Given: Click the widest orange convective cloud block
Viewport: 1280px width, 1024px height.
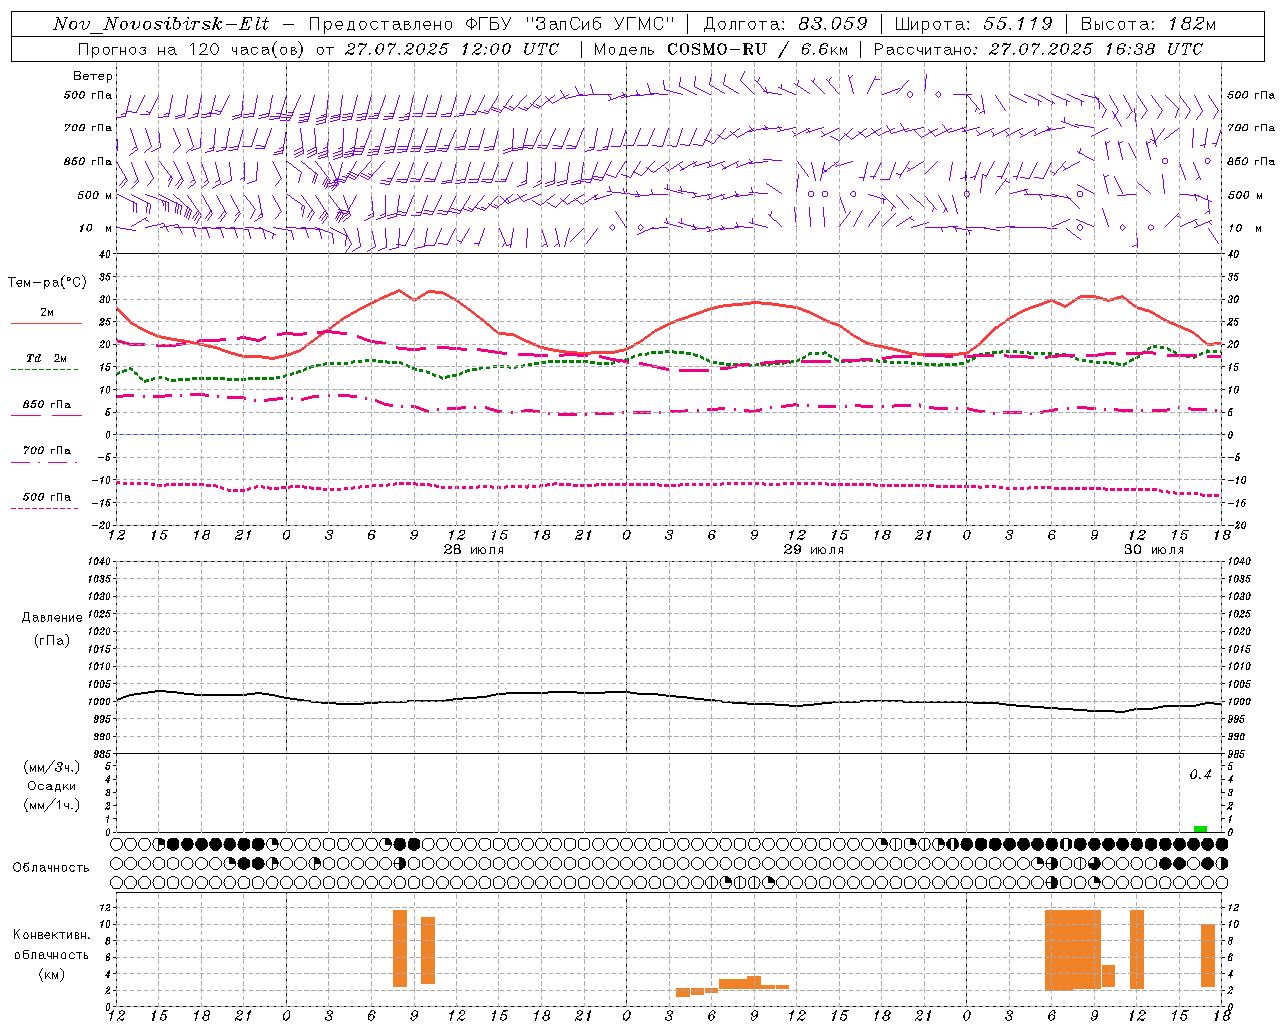Looking at the screenshot, I should [x=1073, y=950].
